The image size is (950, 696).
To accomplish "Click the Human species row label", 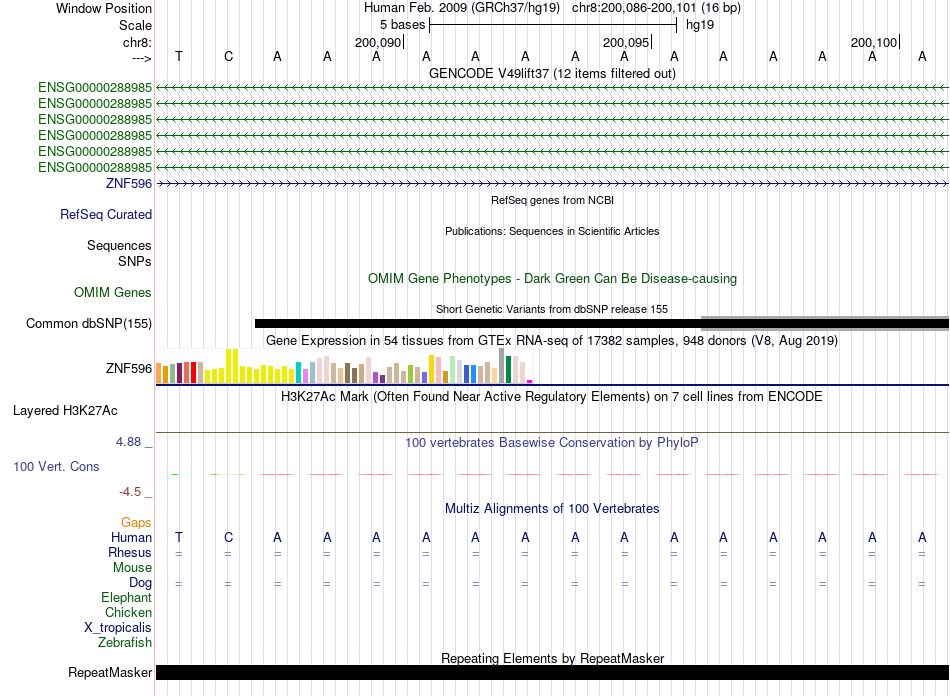I will 131,537.
